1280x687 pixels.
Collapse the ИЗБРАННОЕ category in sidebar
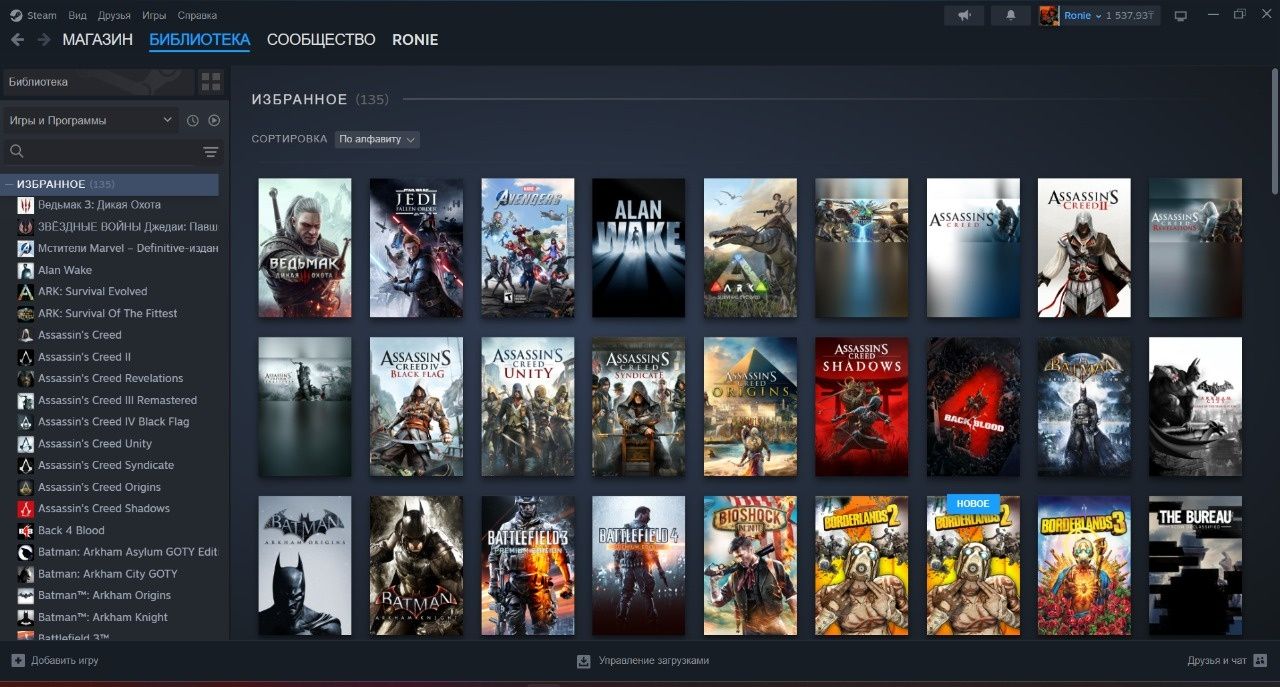coord(8,185)
